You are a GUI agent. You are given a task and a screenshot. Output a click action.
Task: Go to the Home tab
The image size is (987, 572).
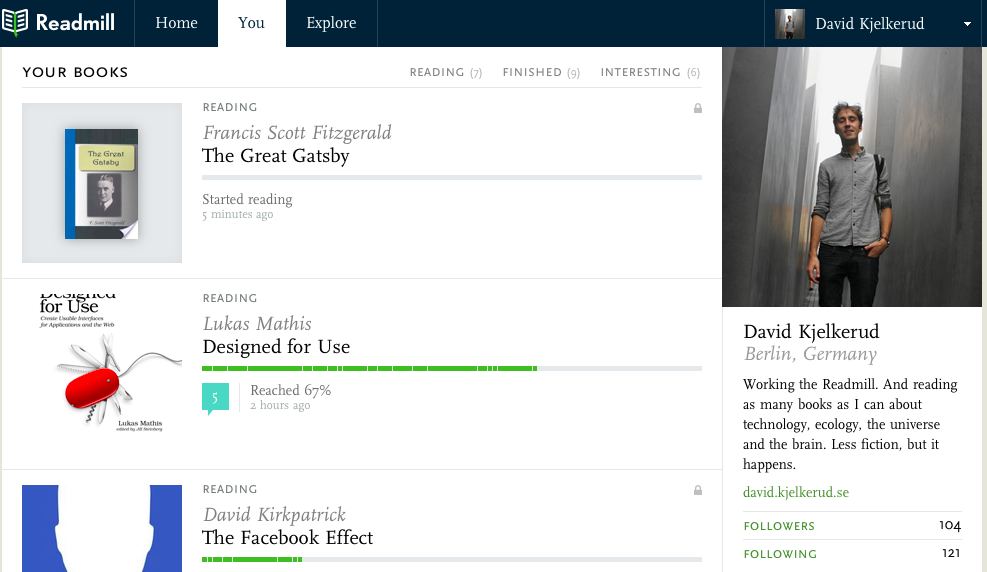(x=176, y=23)
